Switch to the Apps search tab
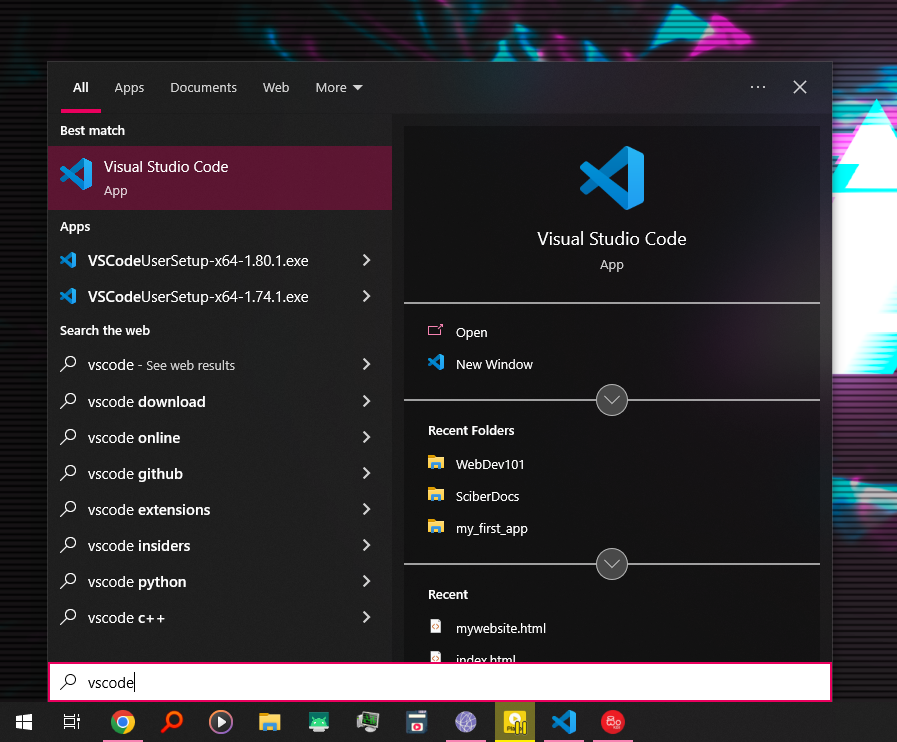This screenshot has width=897, height=742. 129,88
